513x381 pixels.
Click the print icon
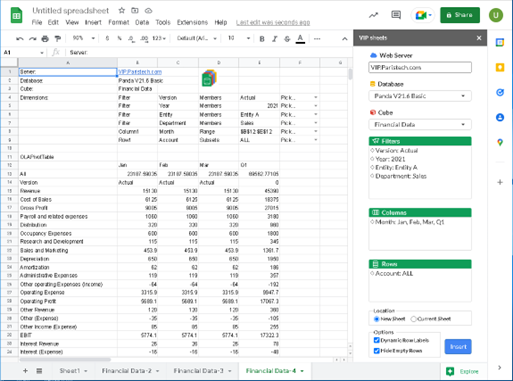point(45,39)
